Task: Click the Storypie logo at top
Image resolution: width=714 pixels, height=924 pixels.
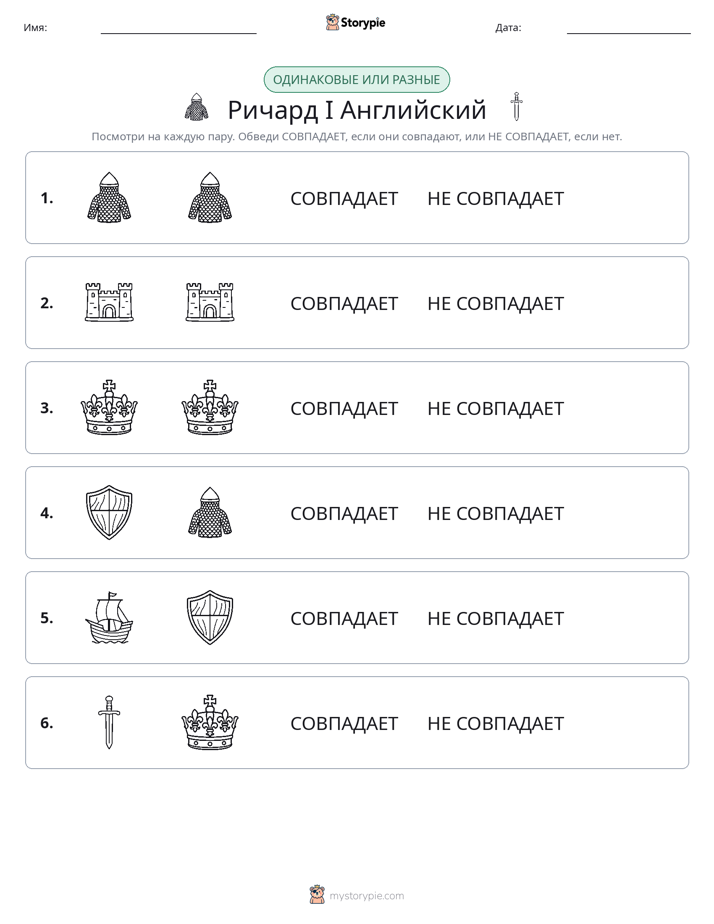Action: [x=356, y=22]
